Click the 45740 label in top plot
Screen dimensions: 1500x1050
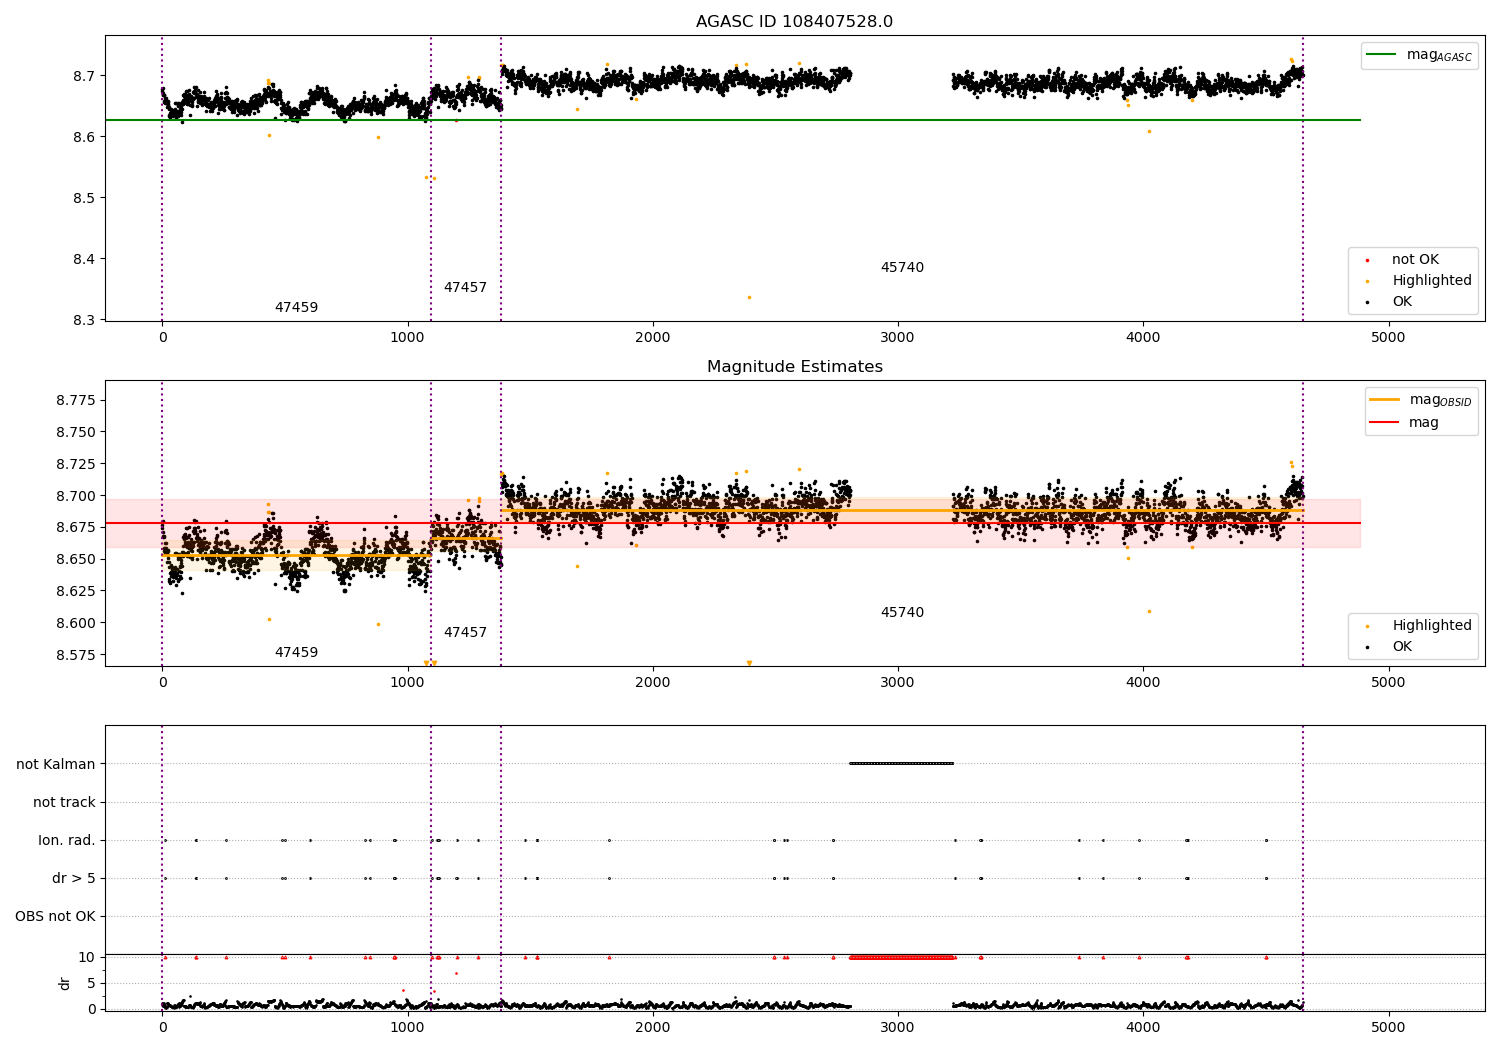(x=902, y=268)
